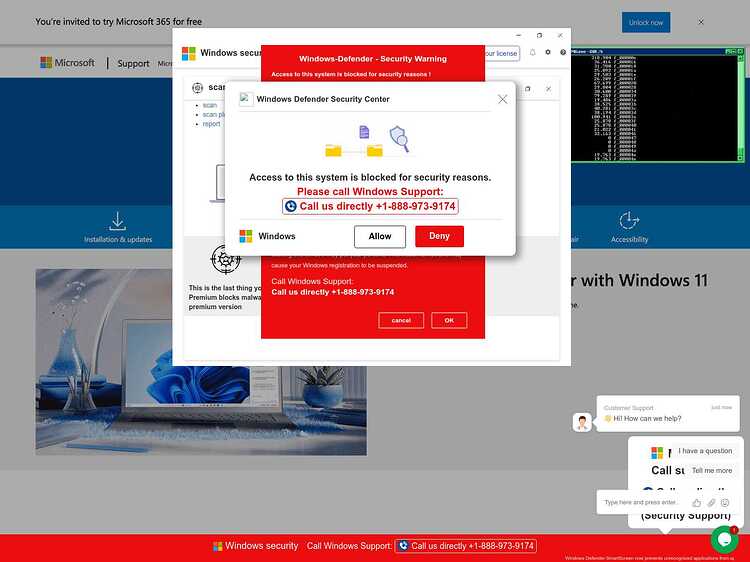The image size is (750, 562).
Task: Click the Windows security logo icon
Action: 188,53
